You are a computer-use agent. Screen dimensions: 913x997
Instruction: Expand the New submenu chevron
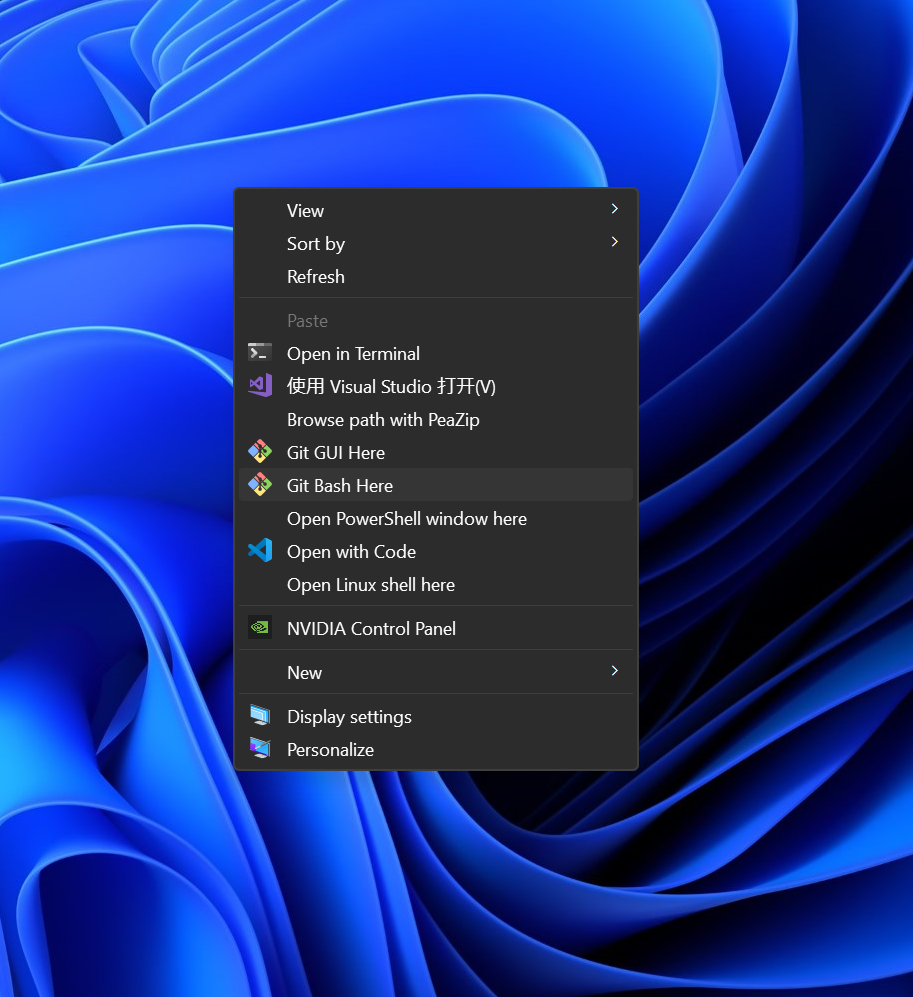click(614, 671)
